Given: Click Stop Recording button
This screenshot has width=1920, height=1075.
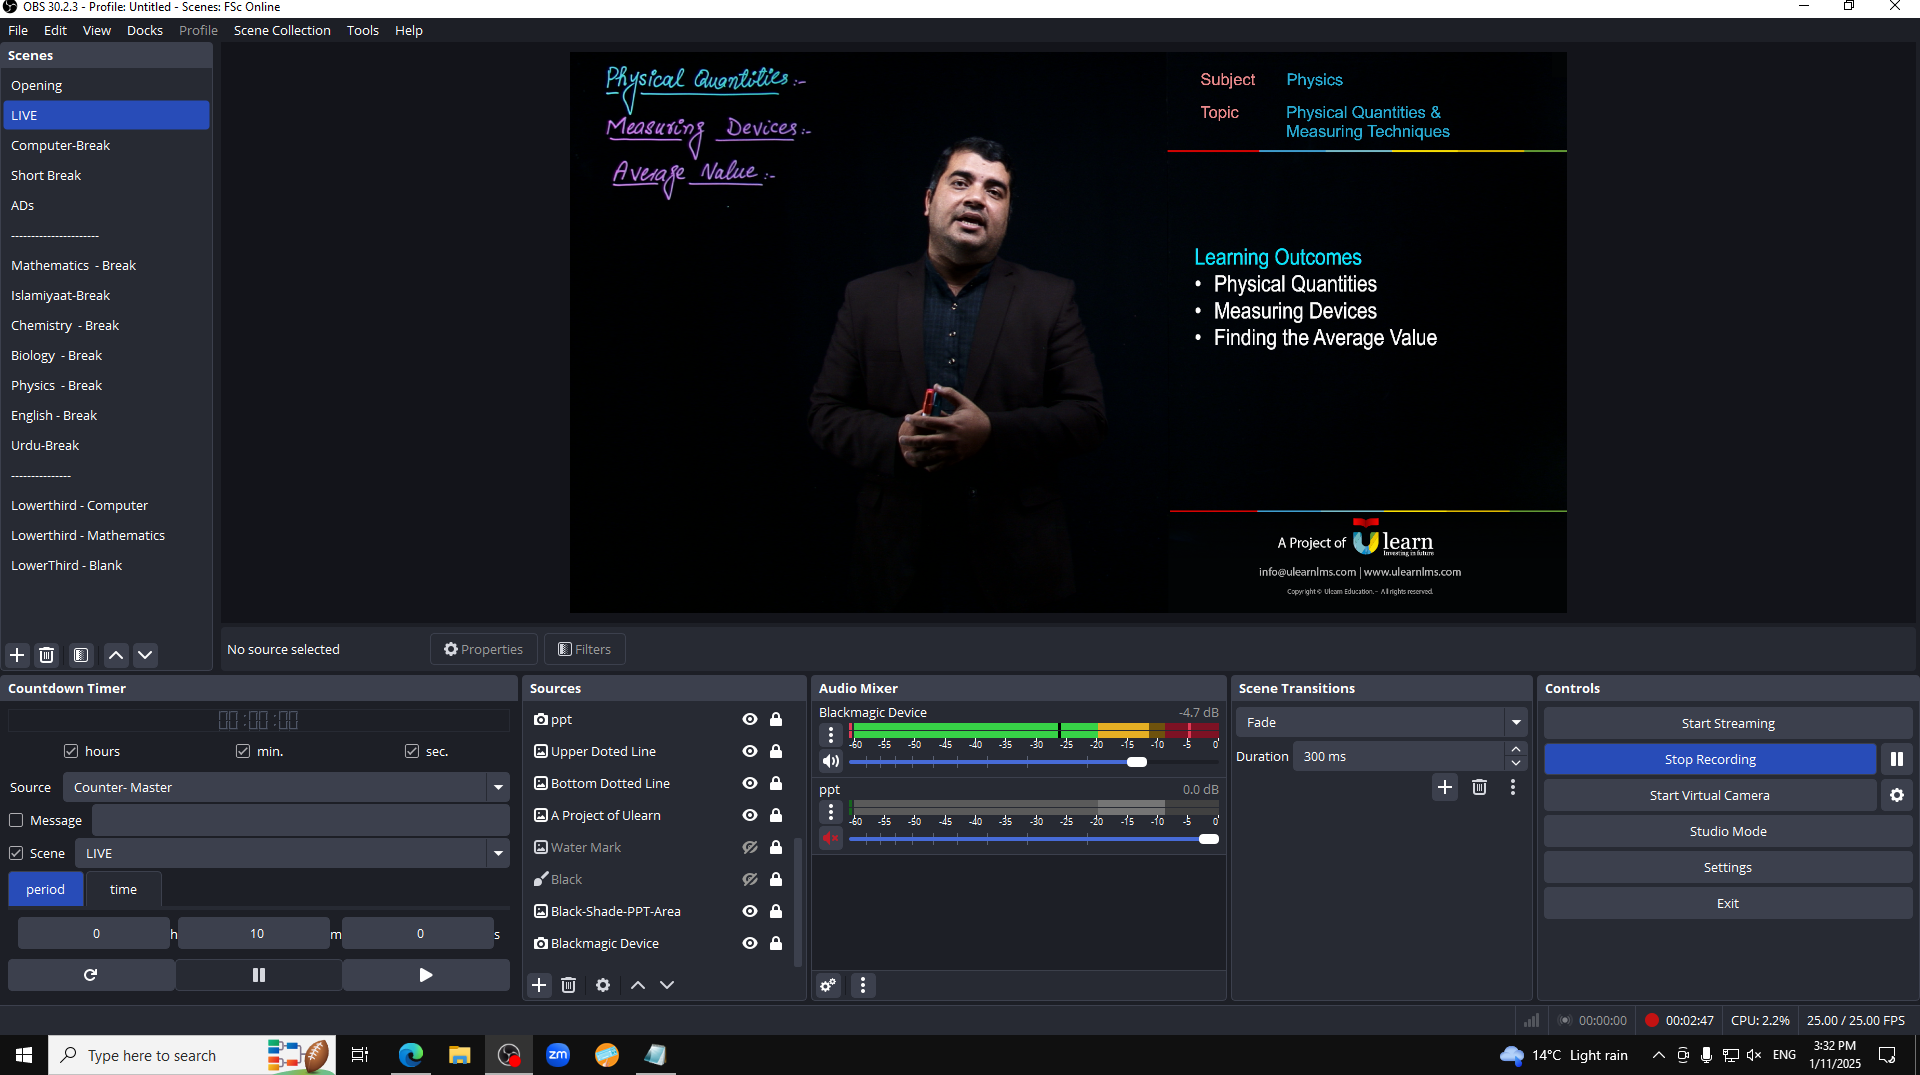Looking at the screenshot, I should pos(1710,759).
